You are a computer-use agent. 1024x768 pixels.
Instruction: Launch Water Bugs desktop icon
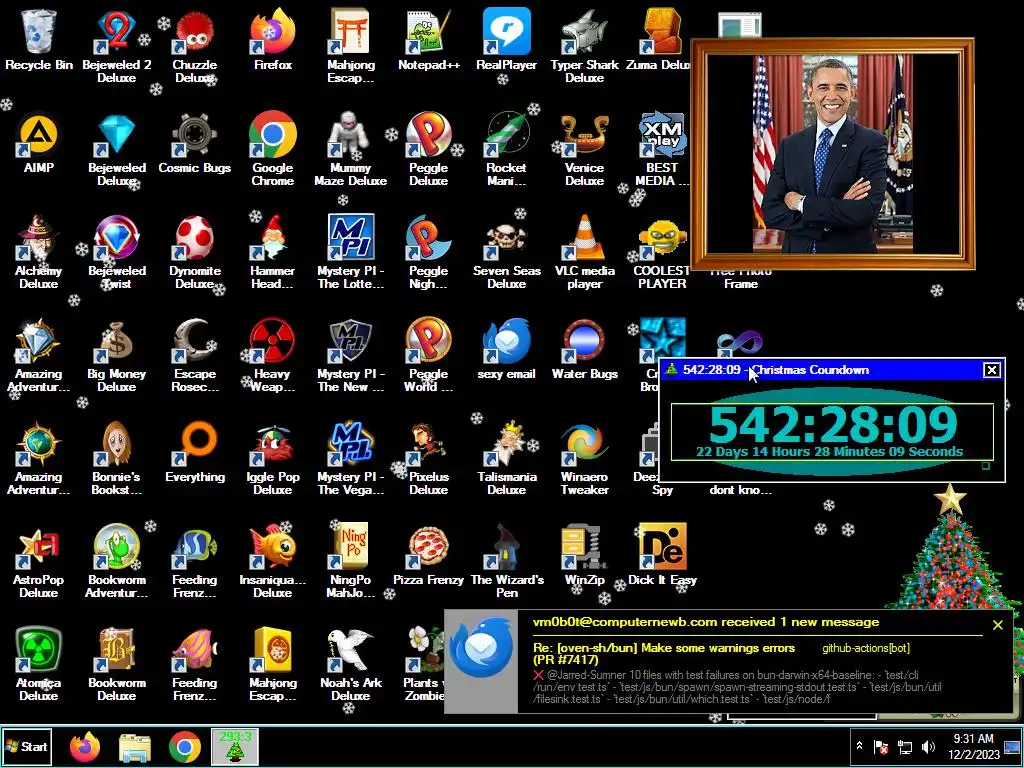(x=584, y=349)
